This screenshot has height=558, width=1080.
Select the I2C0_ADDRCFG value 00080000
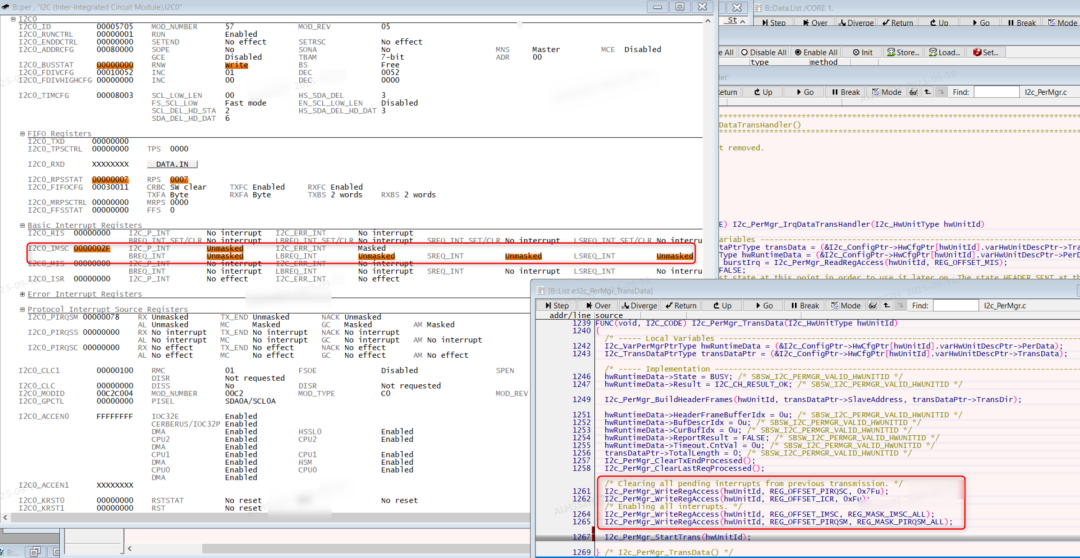114,50
